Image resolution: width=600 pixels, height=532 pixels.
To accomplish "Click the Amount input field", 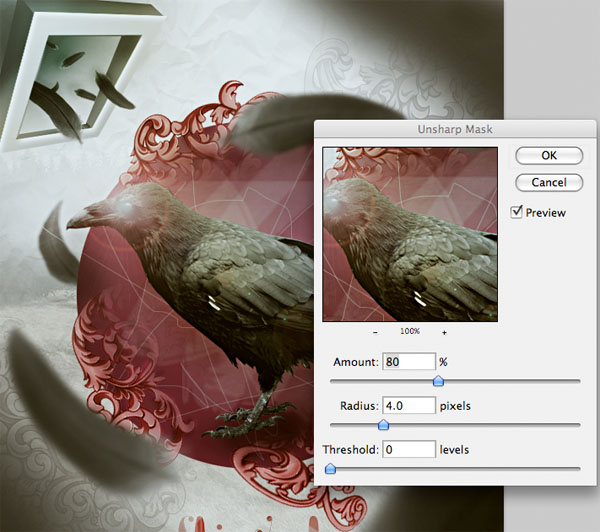I will tap(409, 362).
